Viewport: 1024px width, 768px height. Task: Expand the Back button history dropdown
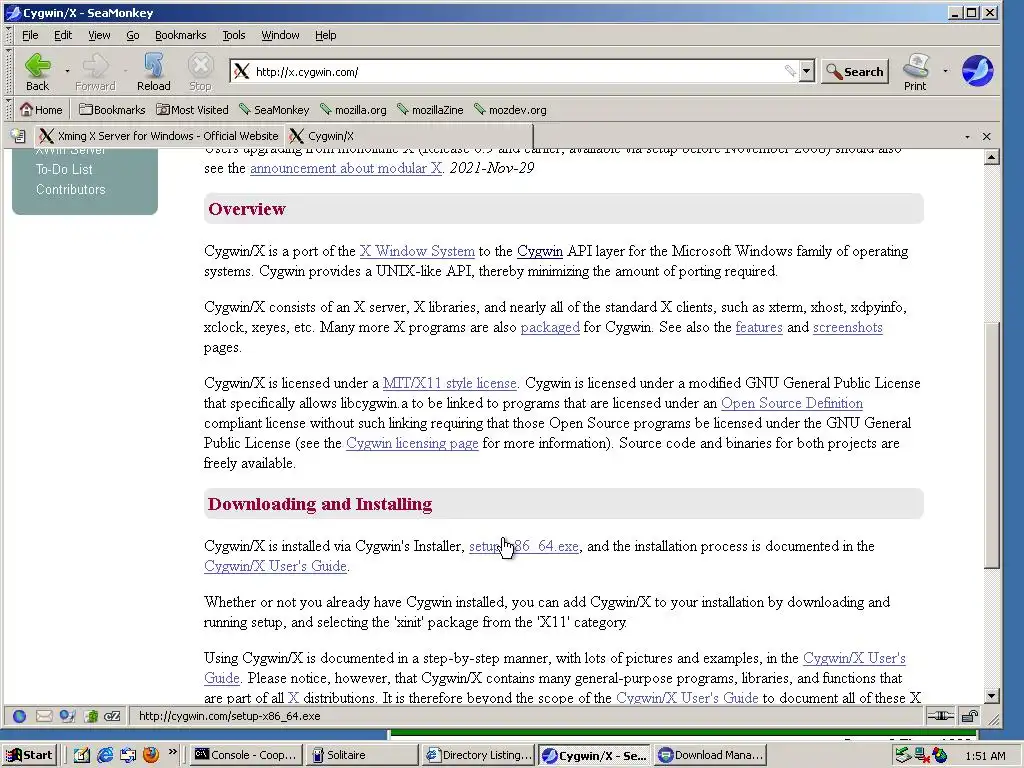pyautogui.click(x=67, y=71)
